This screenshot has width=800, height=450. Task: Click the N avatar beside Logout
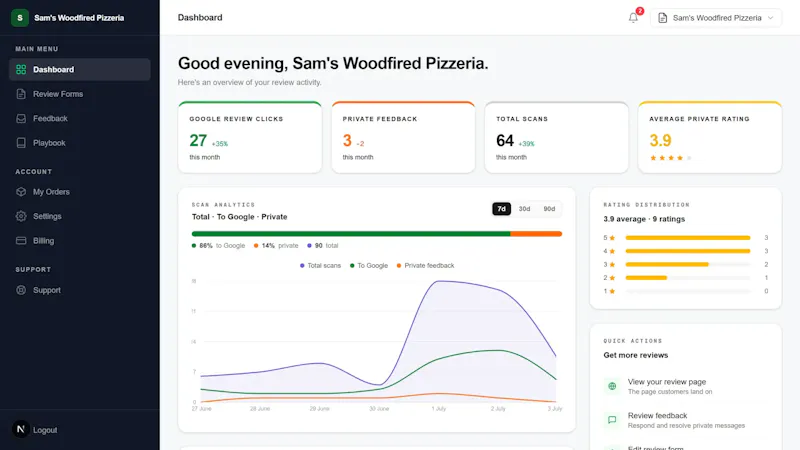point(20,430)
